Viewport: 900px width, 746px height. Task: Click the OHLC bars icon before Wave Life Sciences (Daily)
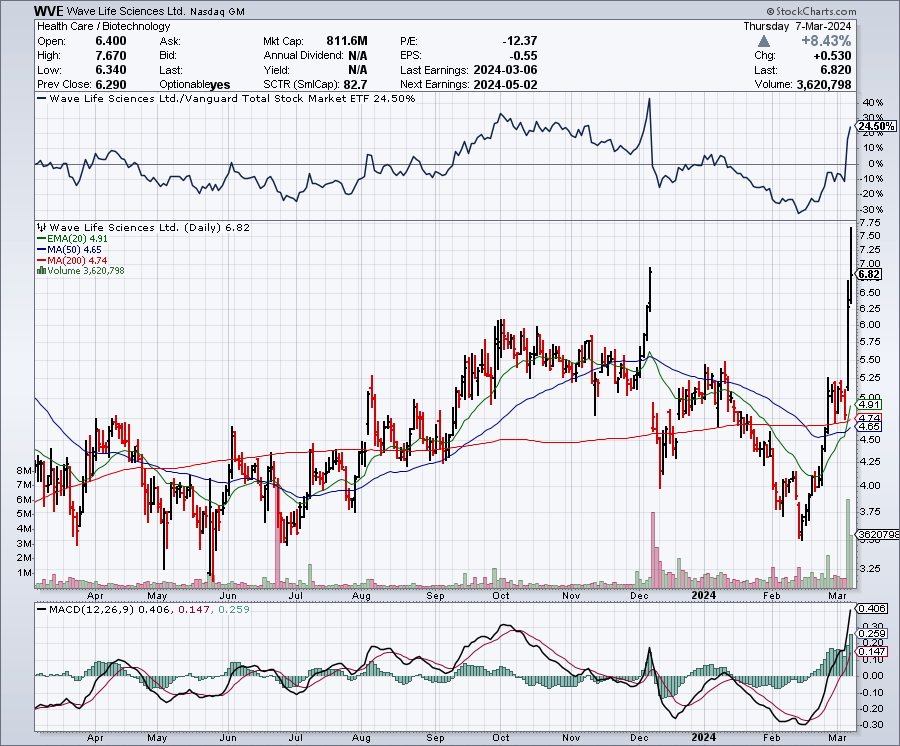[40, 227]
